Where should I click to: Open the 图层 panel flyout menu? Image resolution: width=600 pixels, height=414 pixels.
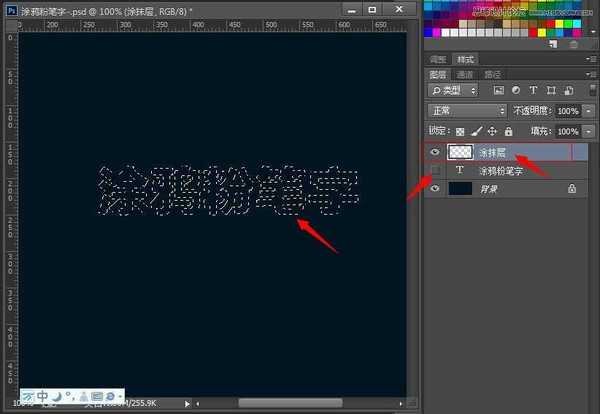(590, 74)
